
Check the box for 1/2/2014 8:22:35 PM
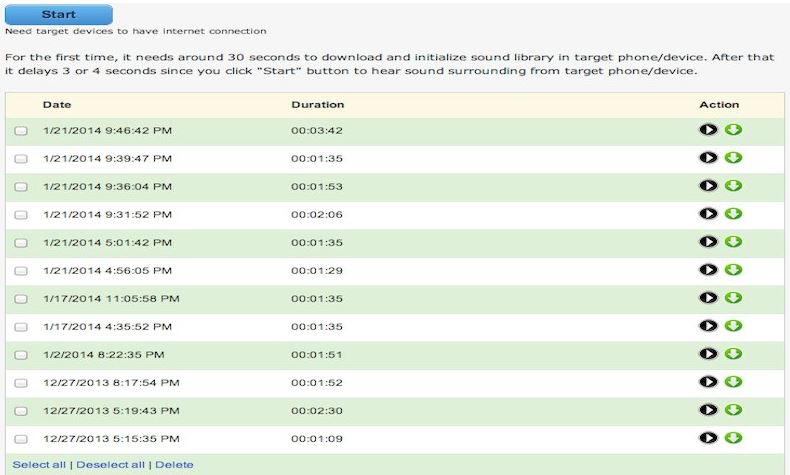(21, 355)
